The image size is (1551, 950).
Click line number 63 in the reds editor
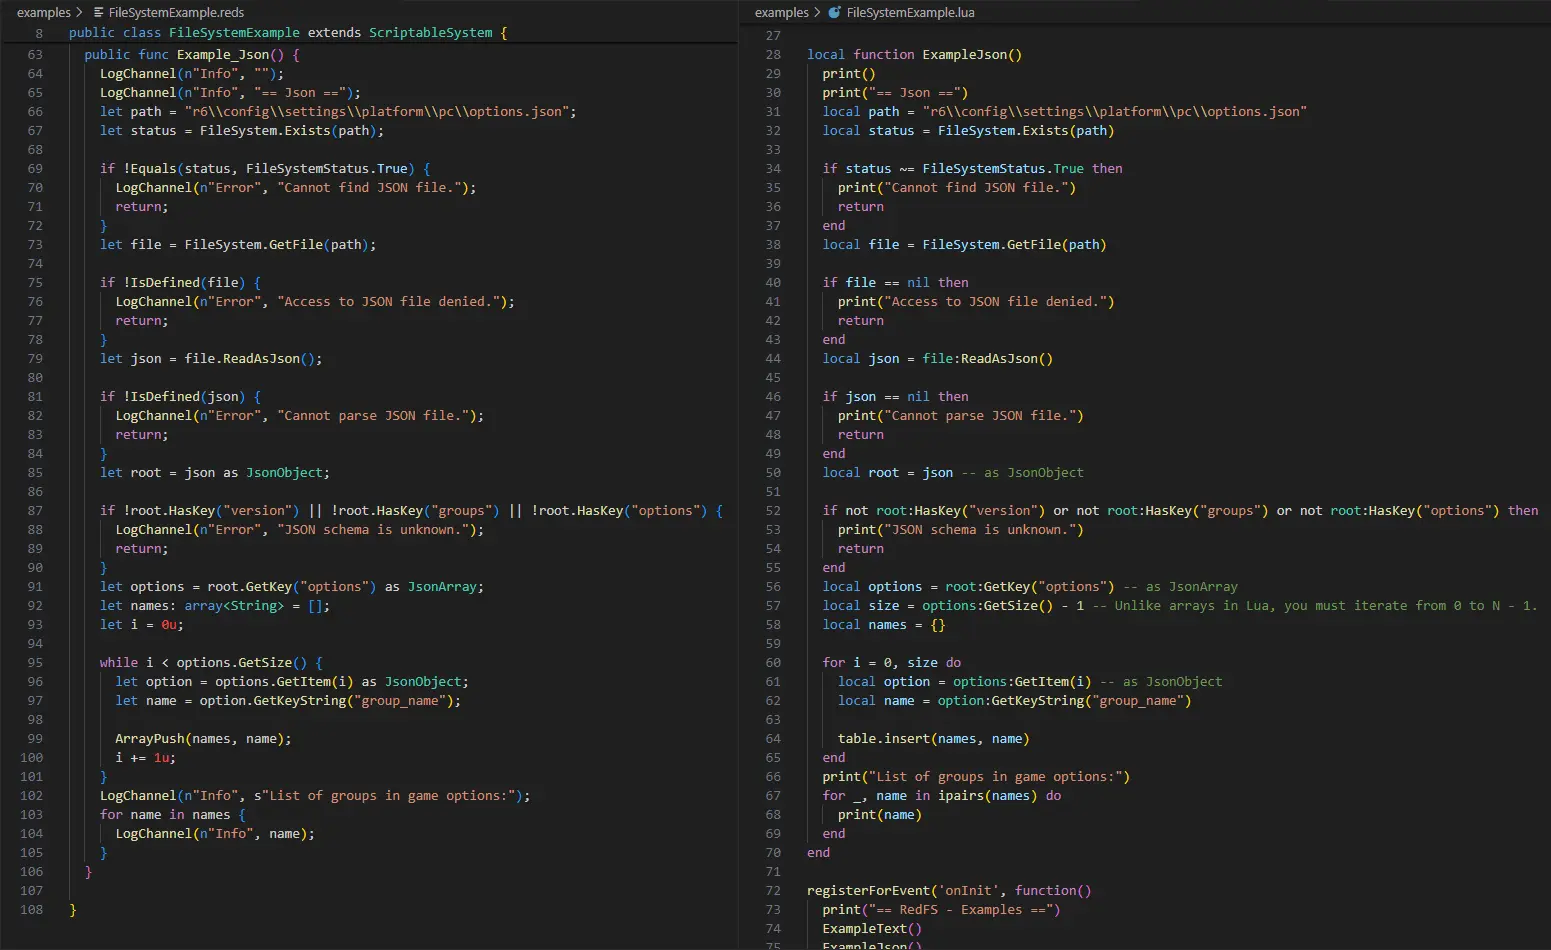[35, 55]
